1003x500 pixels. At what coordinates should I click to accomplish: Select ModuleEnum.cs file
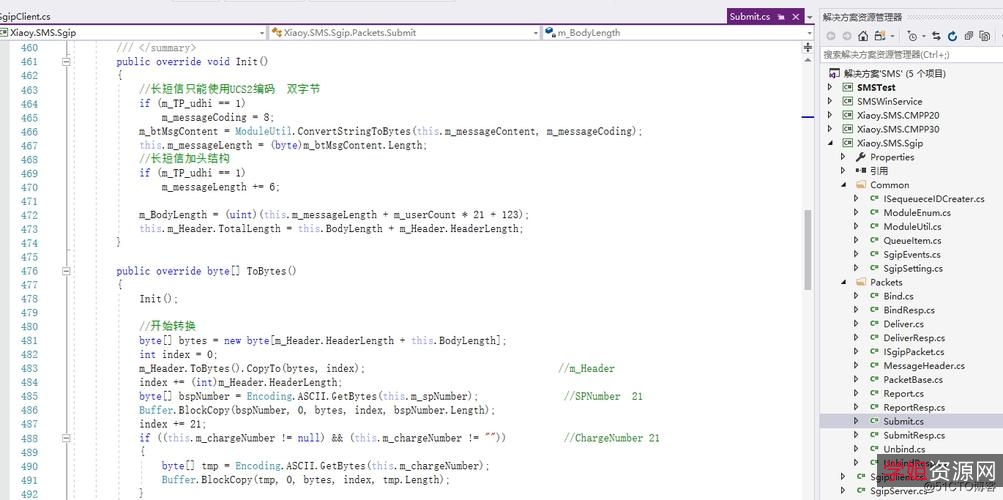coord(917,213)
